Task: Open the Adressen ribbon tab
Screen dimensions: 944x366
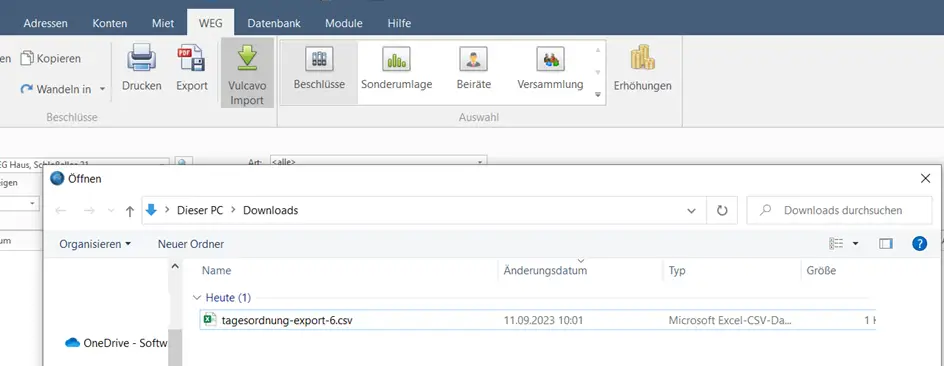Action: click(x=45, y=23)
